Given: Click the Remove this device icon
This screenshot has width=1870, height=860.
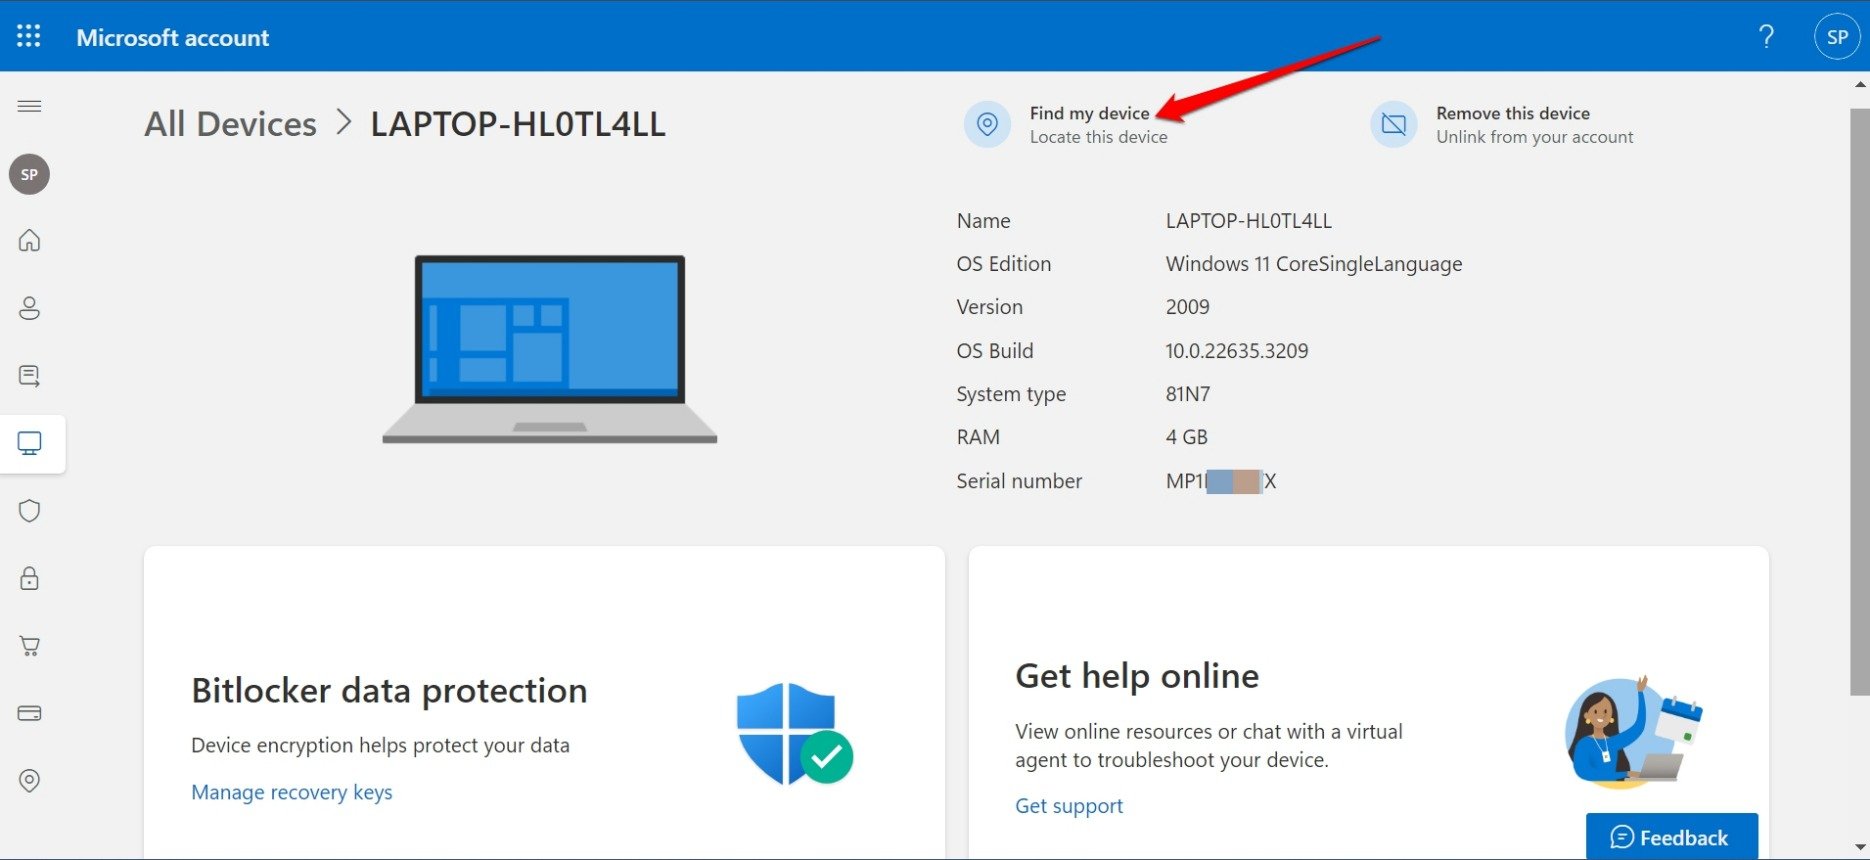Looking at the screenshot, I should [1394, 124].
